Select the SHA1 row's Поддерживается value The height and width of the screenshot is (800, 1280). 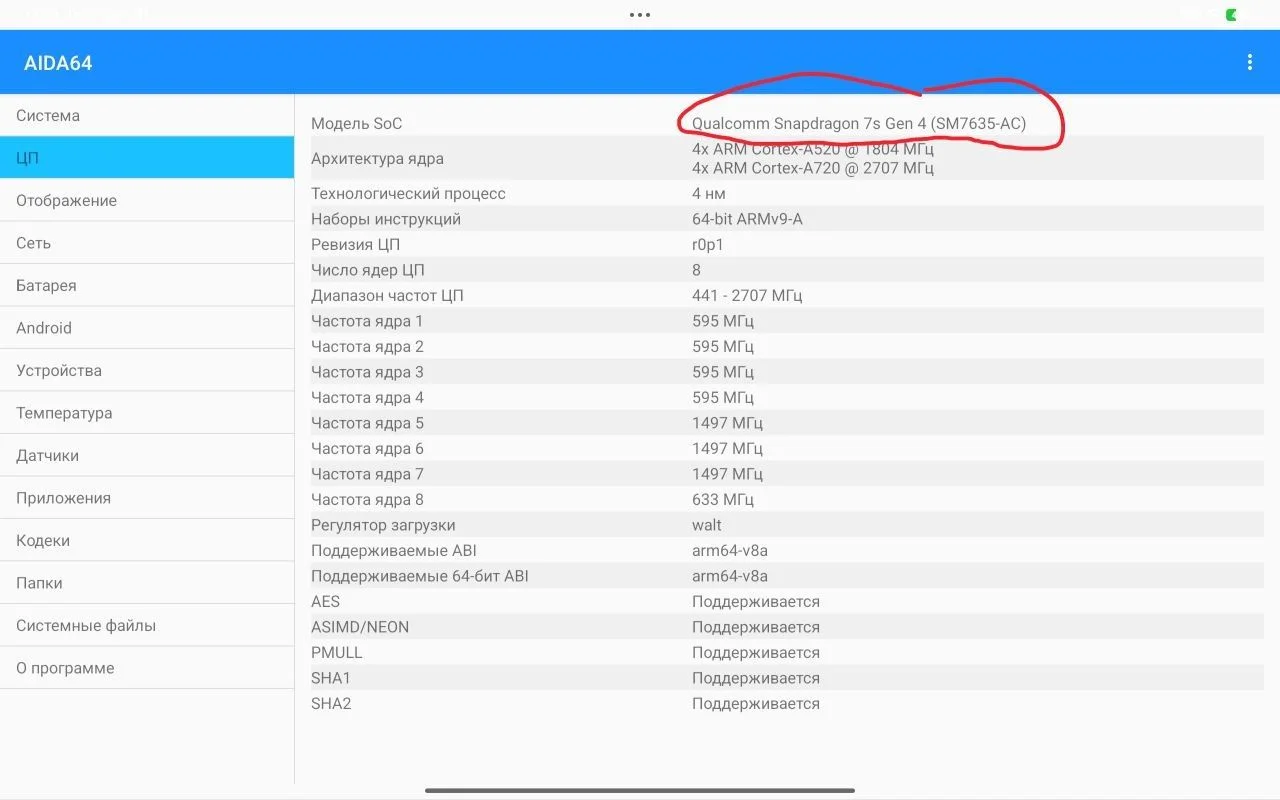[756, 678]
